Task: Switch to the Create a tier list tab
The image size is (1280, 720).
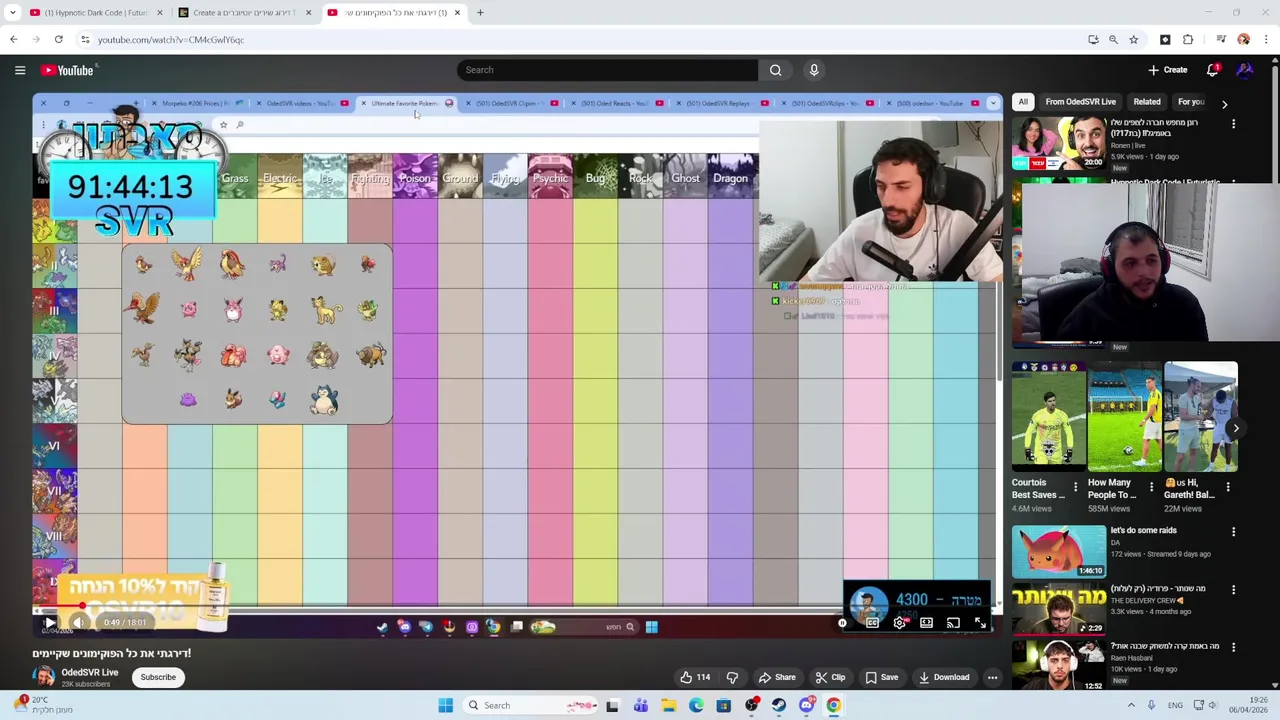Action: click(x=244, y=13)
